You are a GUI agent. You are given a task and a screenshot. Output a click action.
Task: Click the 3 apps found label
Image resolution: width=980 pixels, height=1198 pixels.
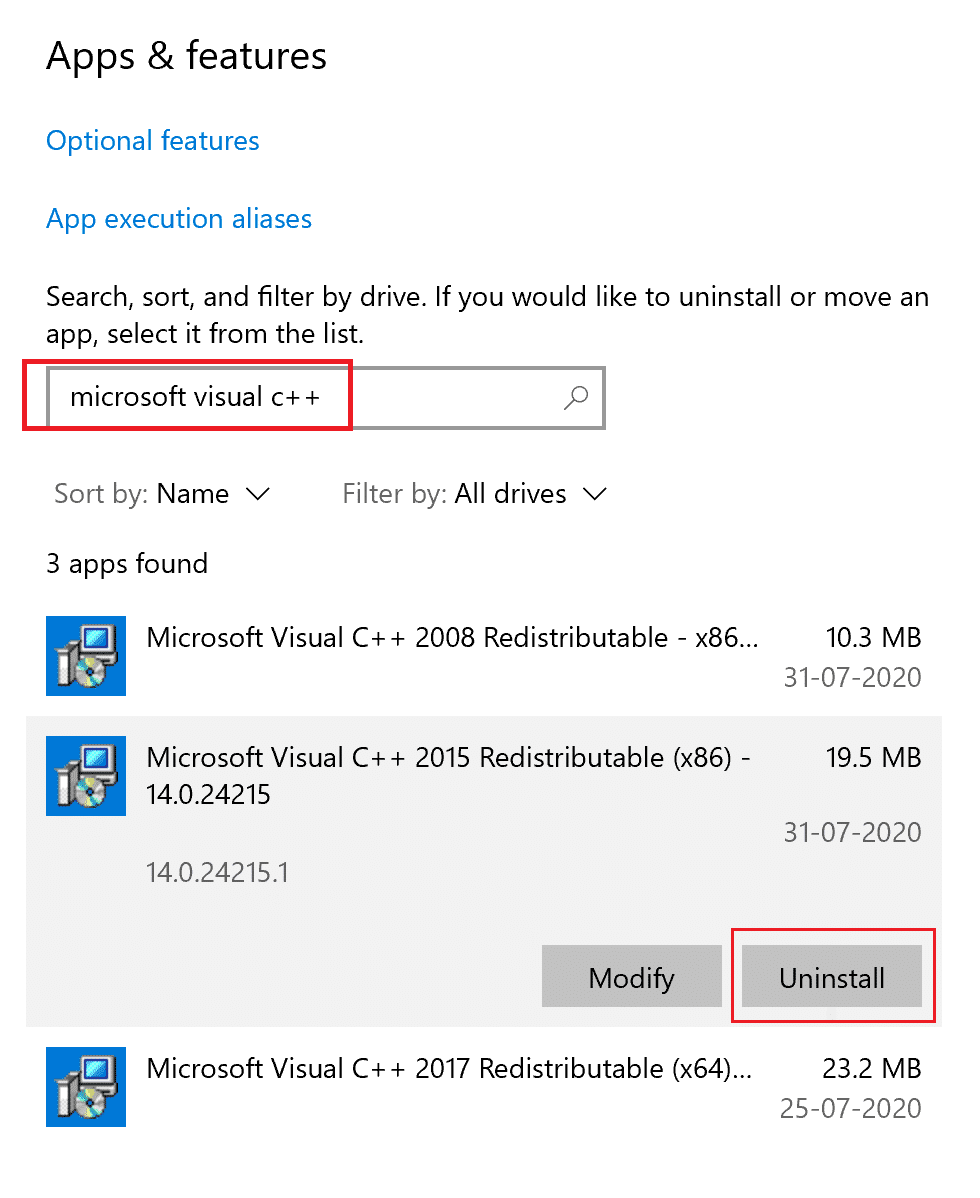click(126, 563)
